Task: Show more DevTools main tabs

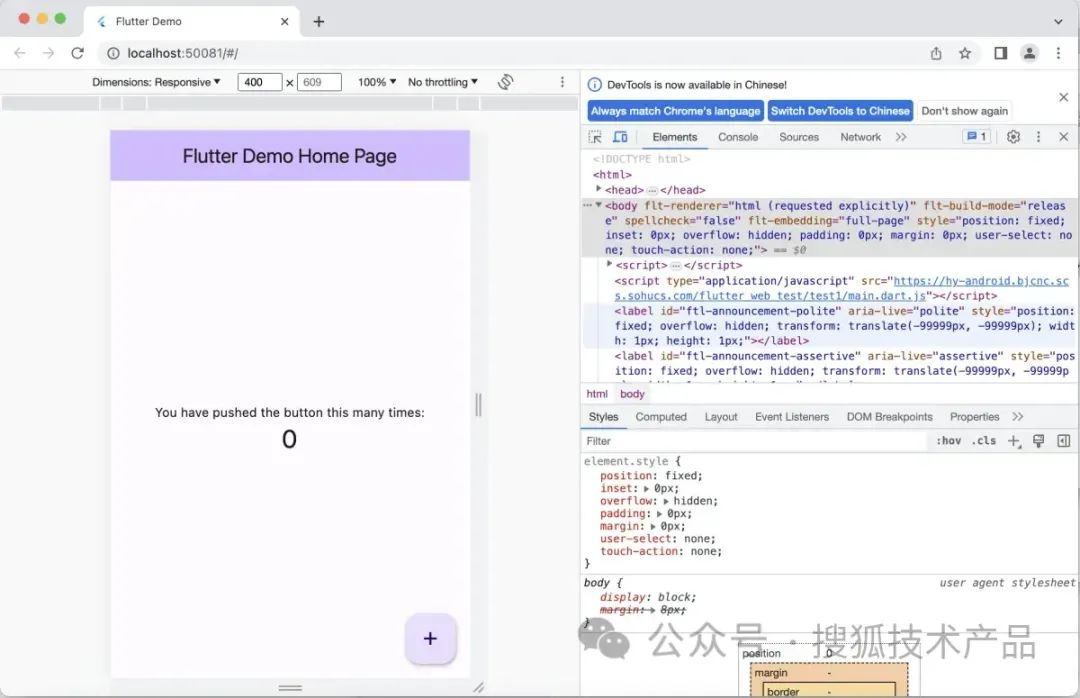Action: (901, 137)
